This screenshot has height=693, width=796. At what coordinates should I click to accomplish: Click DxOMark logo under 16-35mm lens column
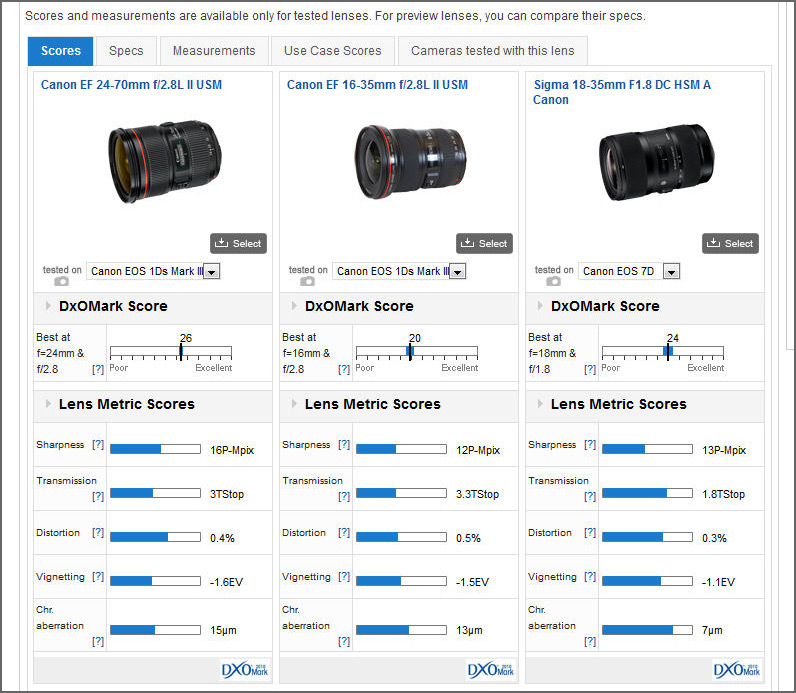[490, 670]
